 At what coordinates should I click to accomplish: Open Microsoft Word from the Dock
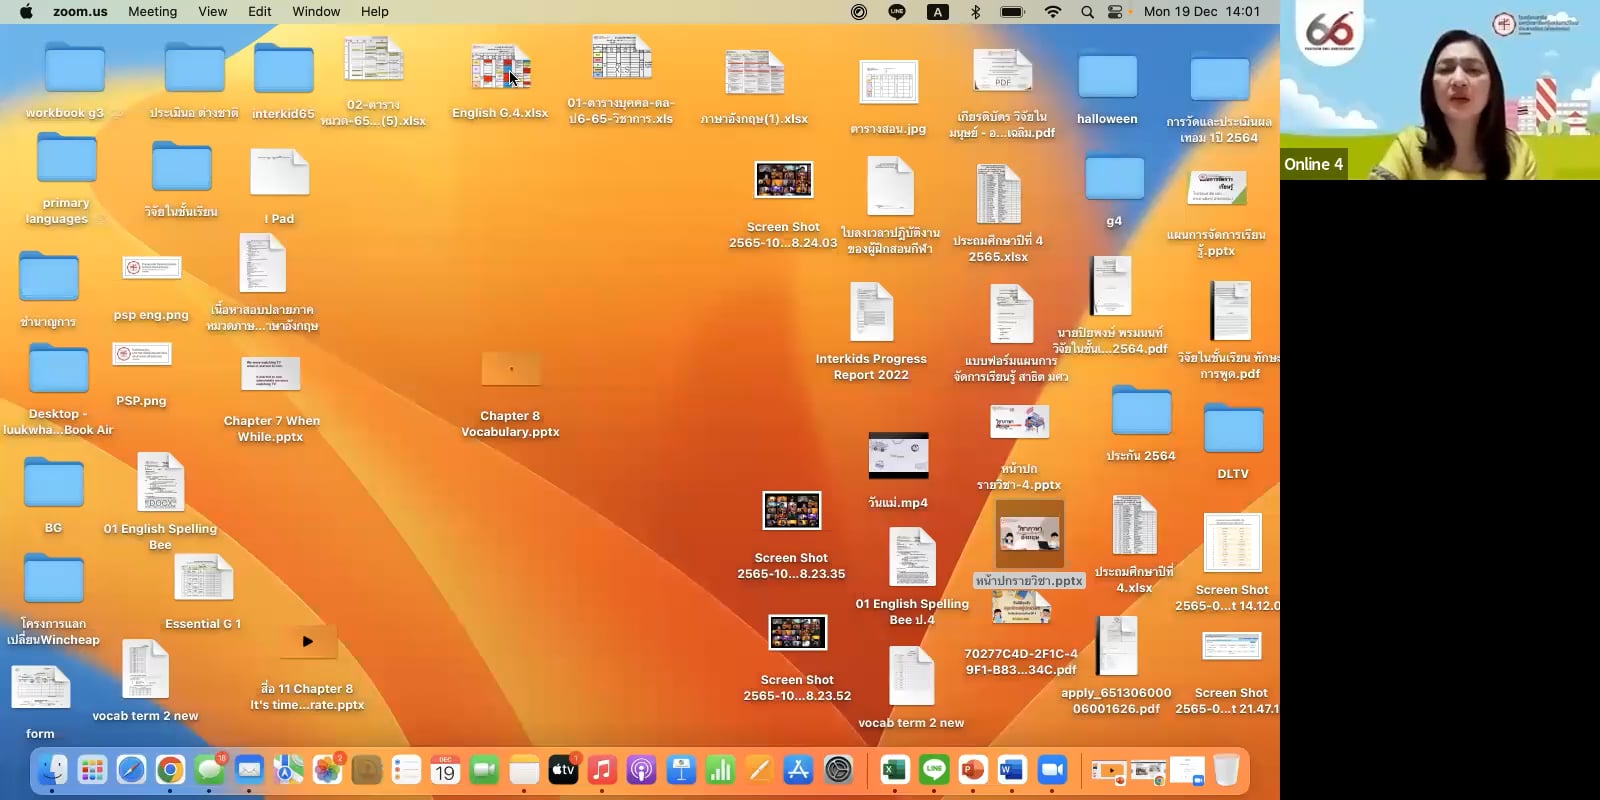1012,770
